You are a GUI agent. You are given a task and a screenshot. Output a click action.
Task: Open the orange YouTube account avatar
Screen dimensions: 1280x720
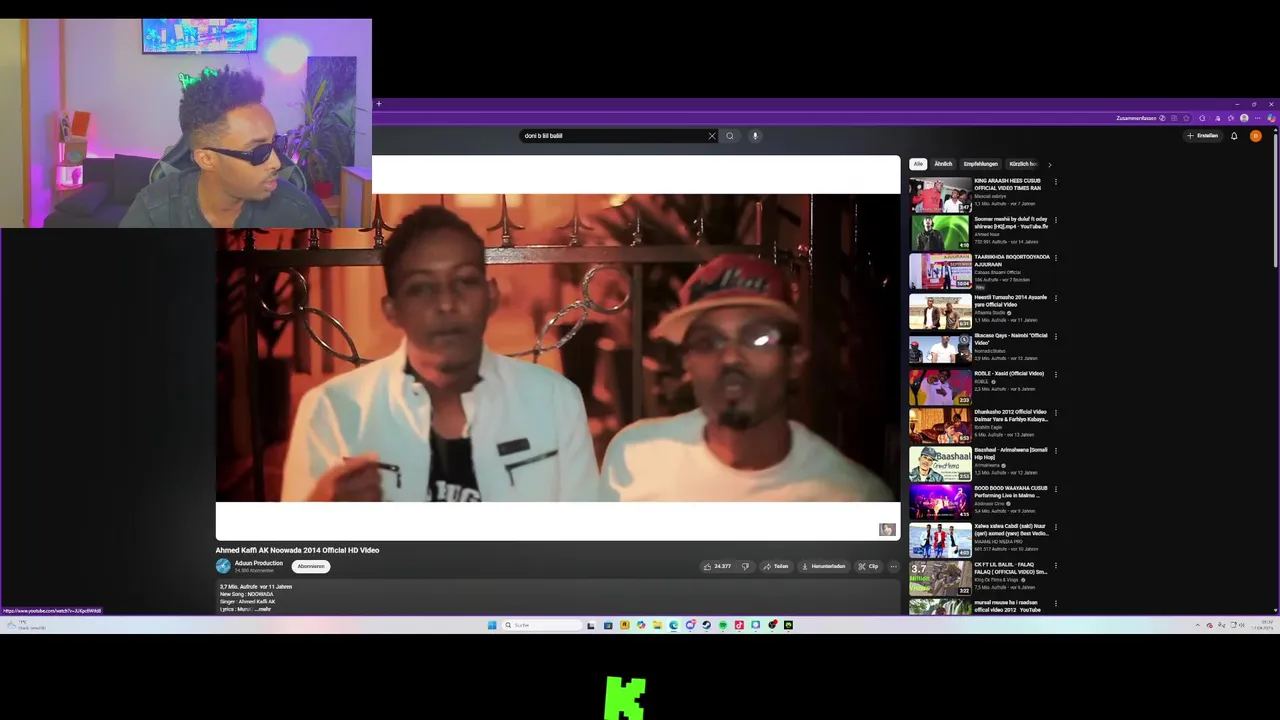pos(1256,136)
